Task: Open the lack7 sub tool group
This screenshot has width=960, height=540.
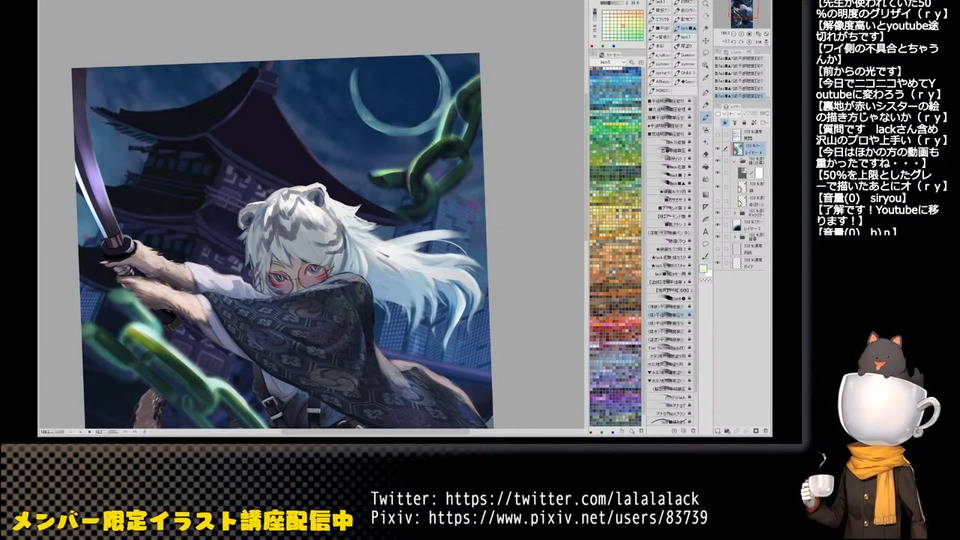Action: coord(685,37)
